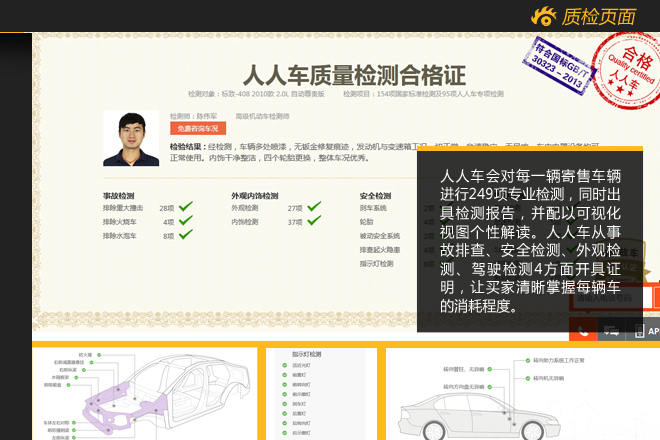The width and height of the screenshot is (660, 440).
Task: Click the 检测师：陈伟军 name label
Action: tap(194, 116)
